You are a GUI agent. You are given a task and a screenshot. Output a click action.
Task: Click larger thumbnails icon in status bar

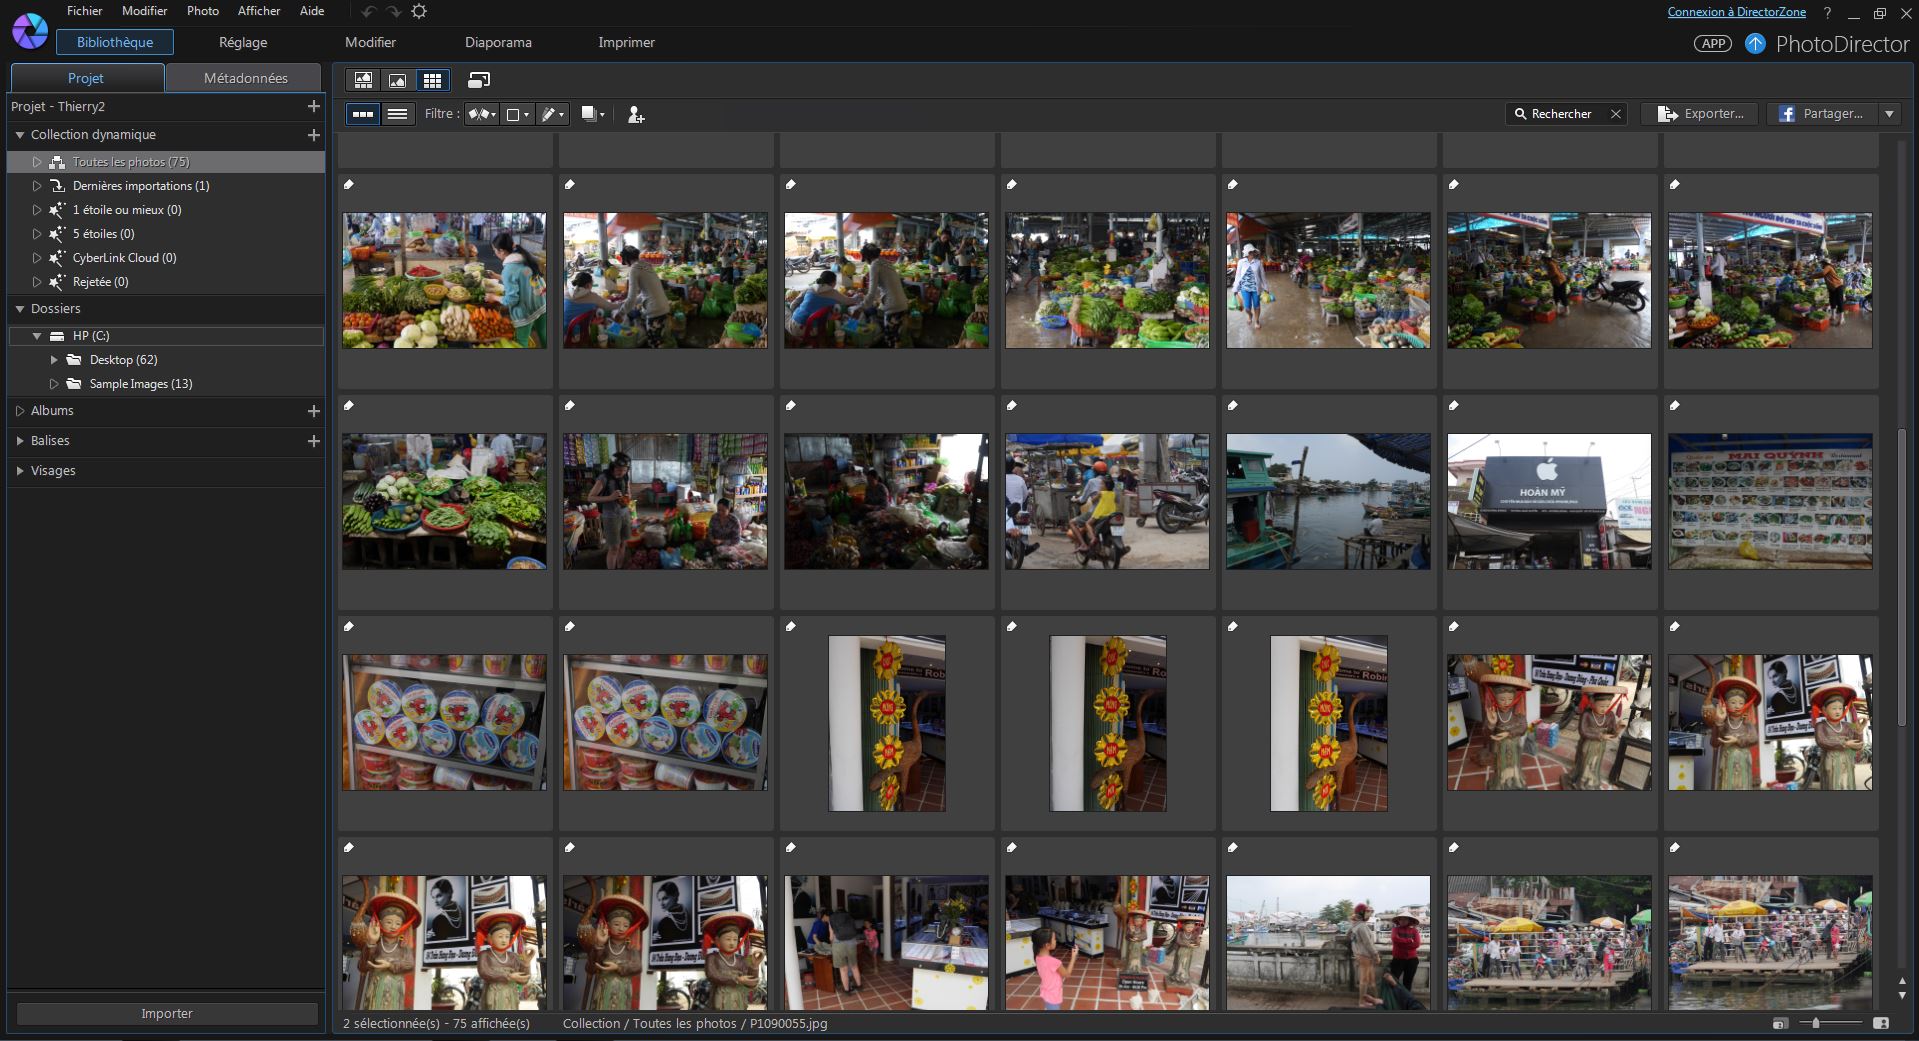(1880, 1023)
